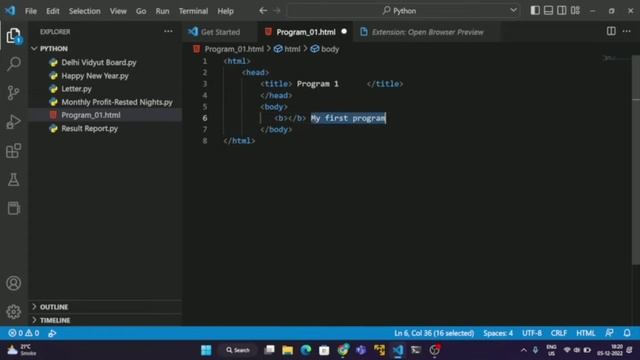Viewport: 640px width, 360px height.
Task: Go back with the left arrow in the title bar
Action: pyautogui.click(x=263, y=11)
